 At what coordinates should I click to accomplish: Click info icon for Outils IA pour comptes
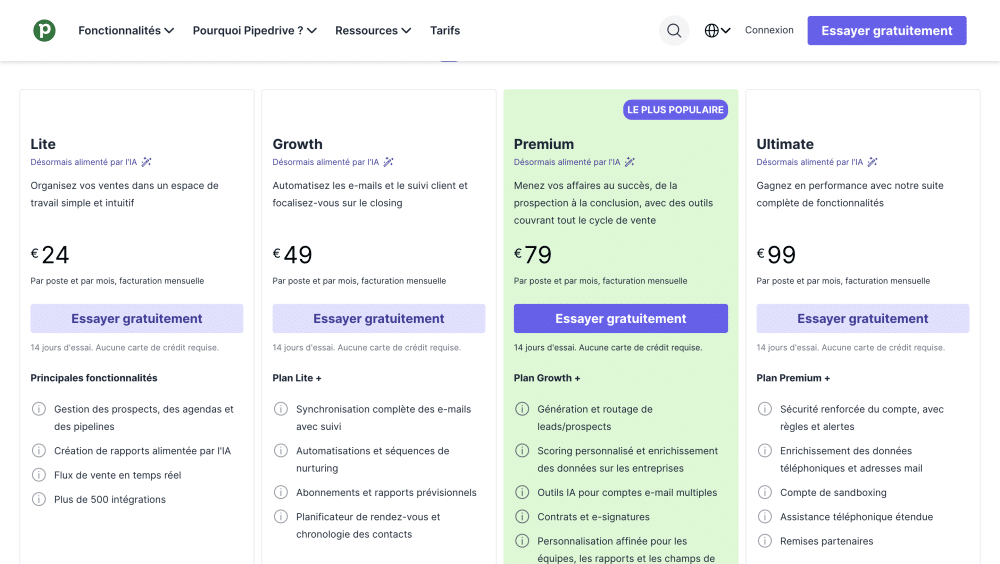click(522, 492)
